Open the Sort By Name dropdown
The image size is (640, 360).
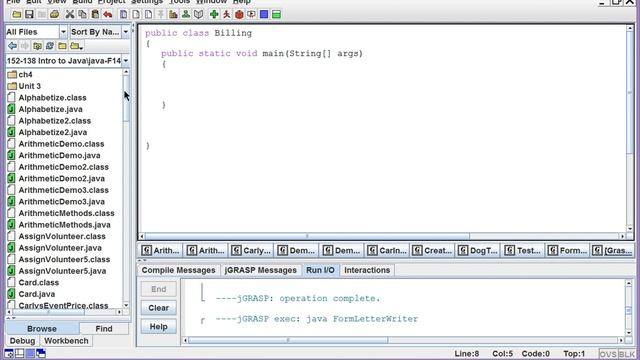(x=126, y=32)
